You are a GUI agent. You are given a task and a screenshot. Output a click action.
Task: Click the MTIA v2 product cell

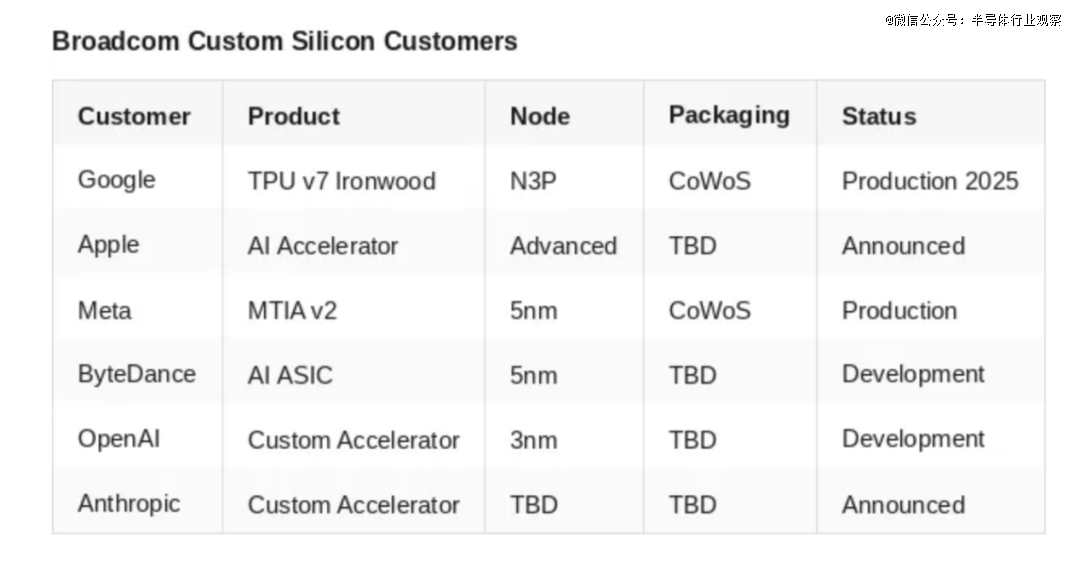click(293, 310)
